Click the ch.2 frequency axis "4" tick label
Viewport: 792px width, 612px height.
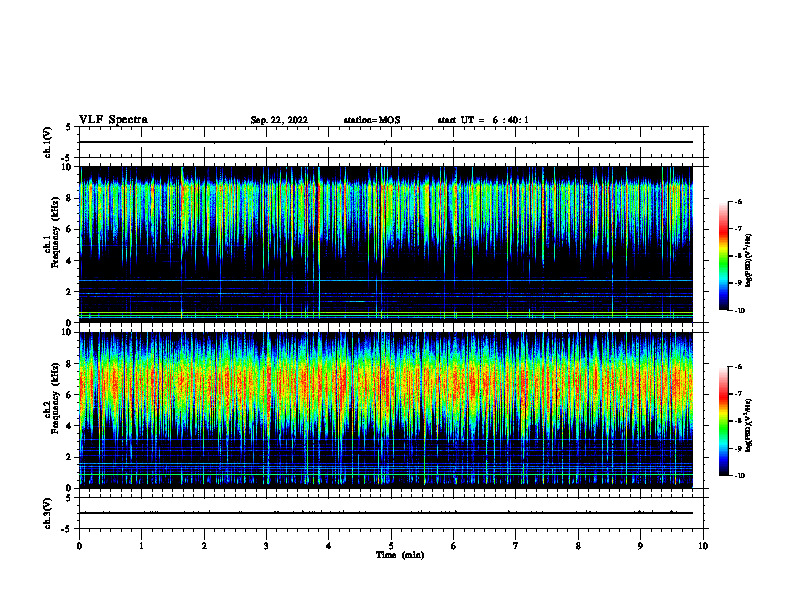70,426
